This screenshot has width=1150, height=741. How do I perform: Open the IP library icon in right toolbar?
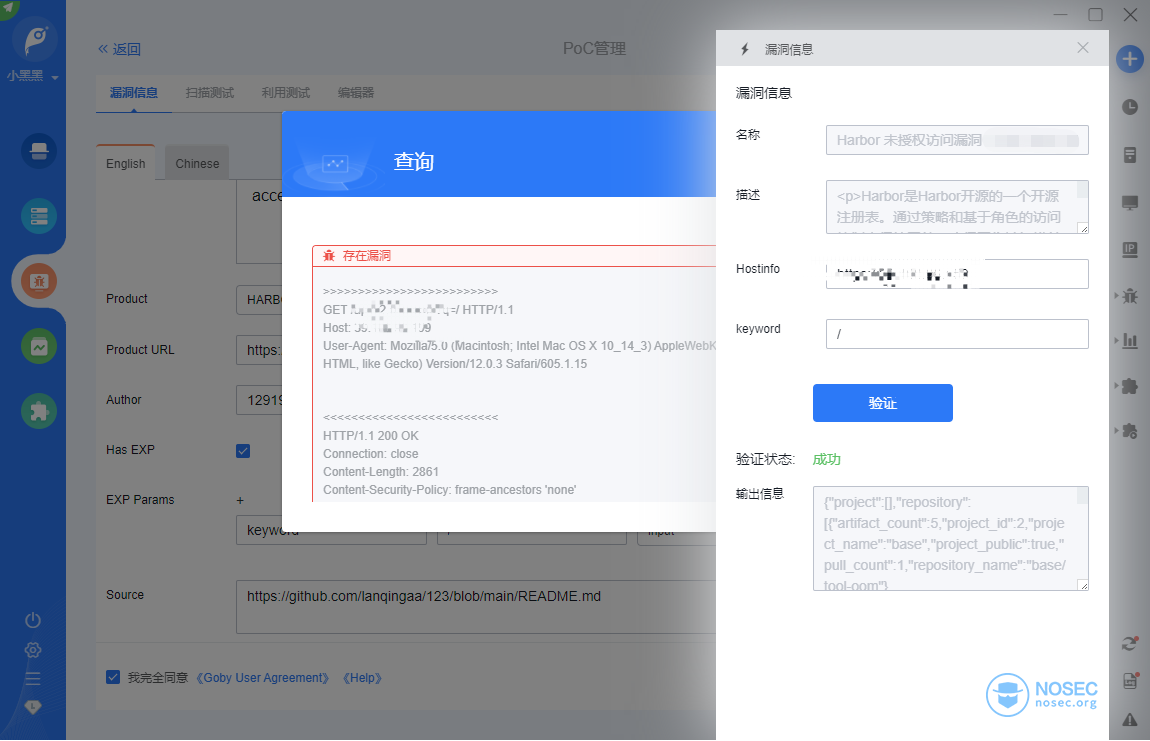coord(1129,250)
